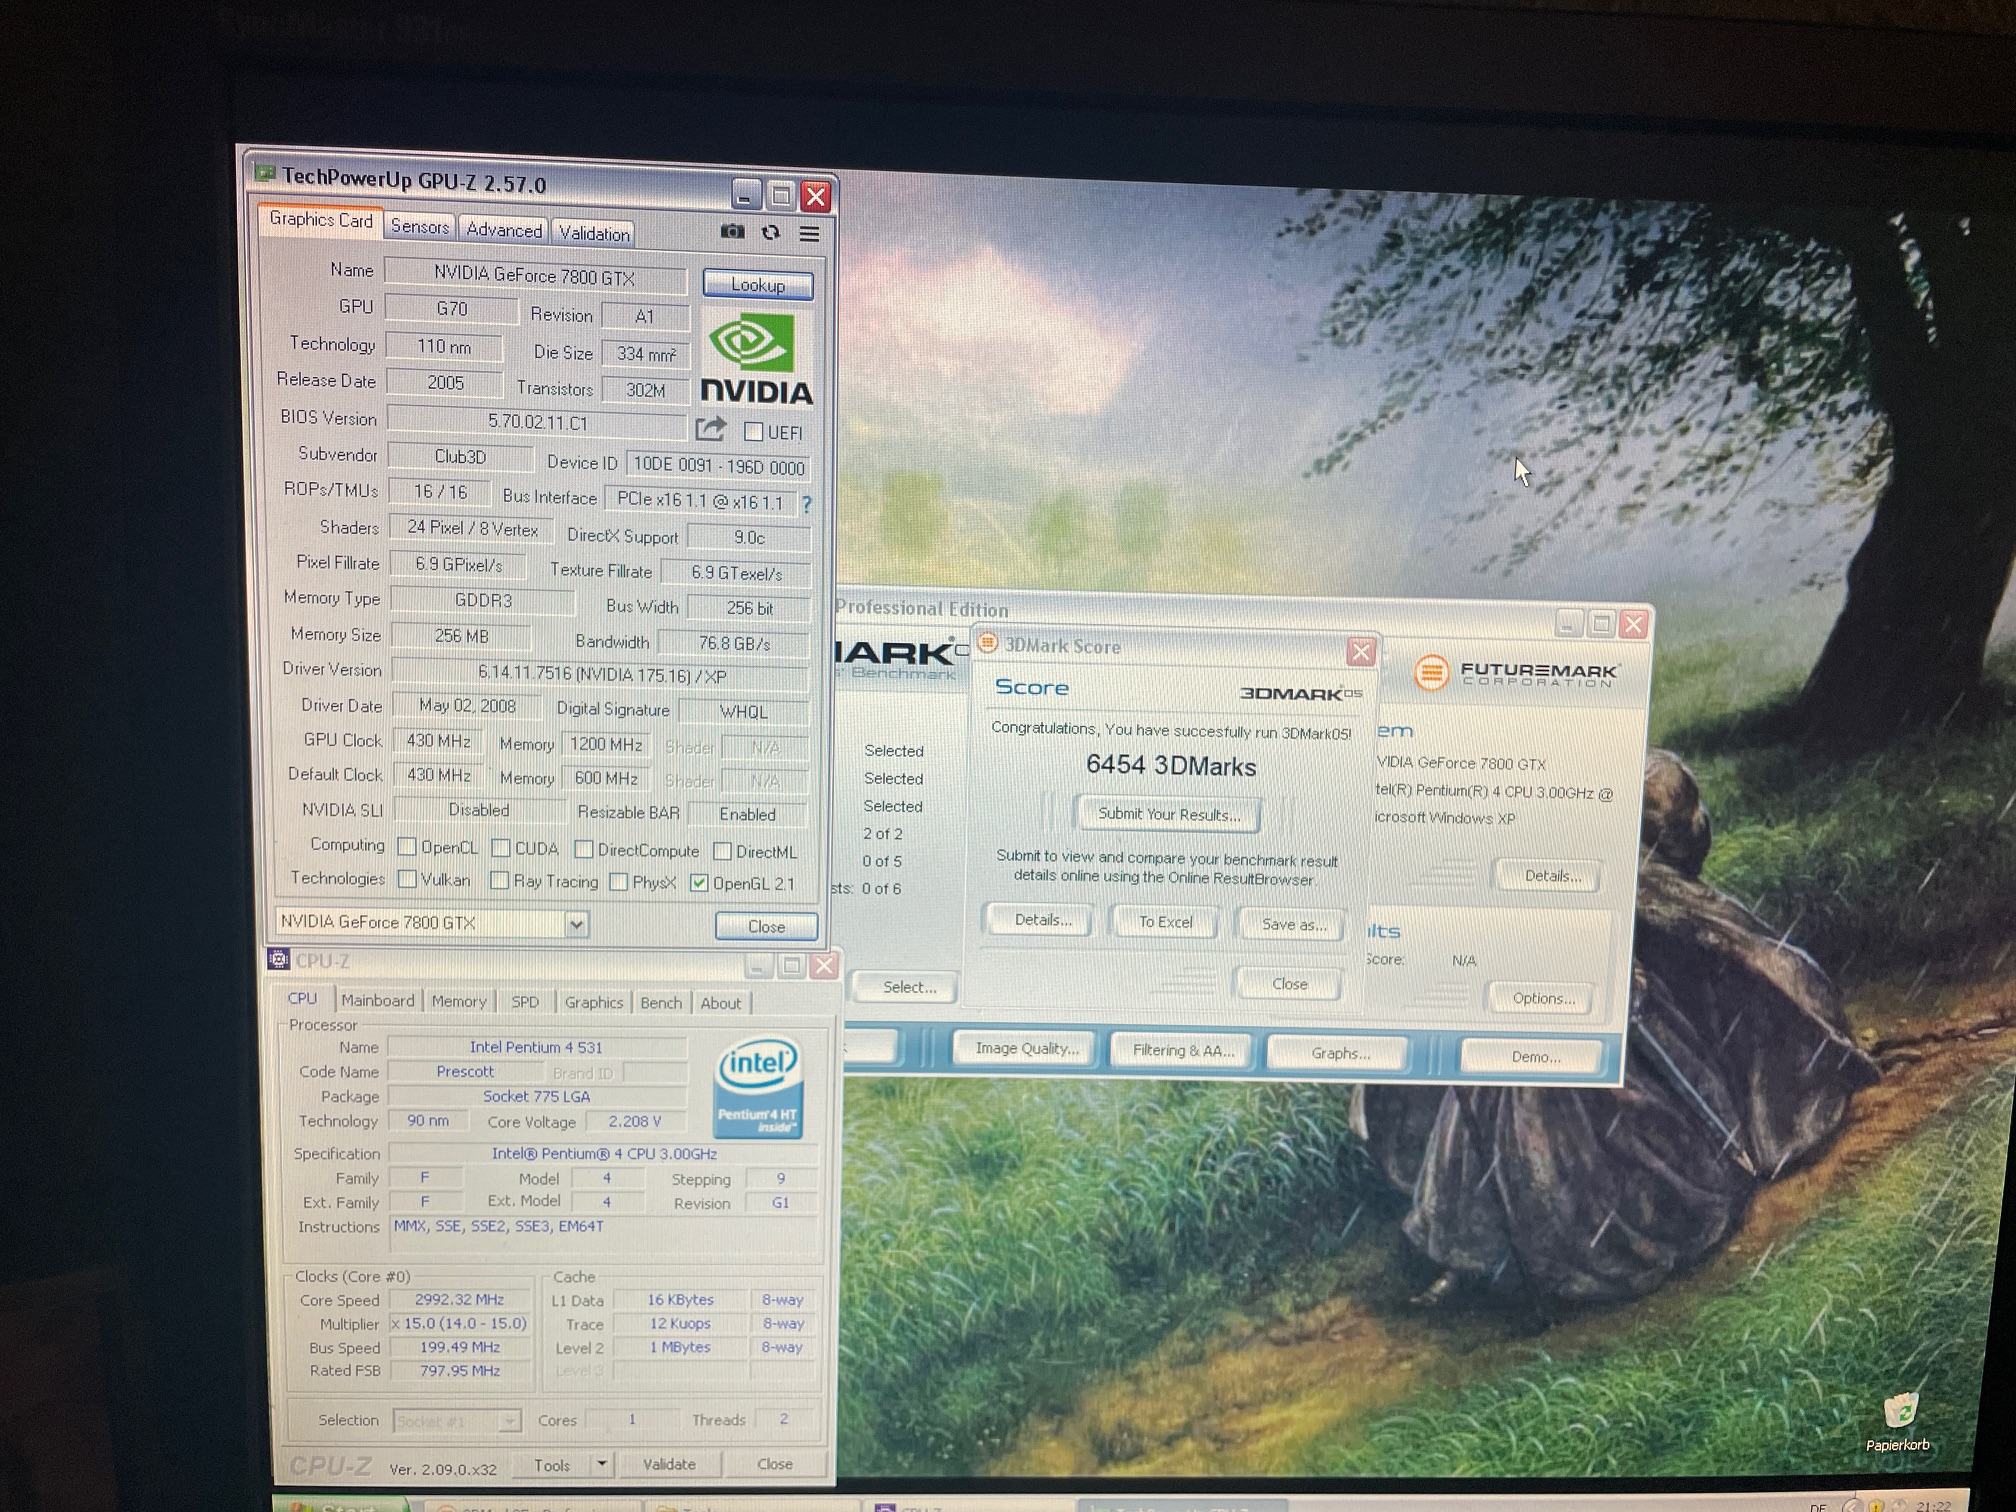2016x1512 pixels.
Task: Click the GPU Name field in GPU-Z
Action: (535, 276)
